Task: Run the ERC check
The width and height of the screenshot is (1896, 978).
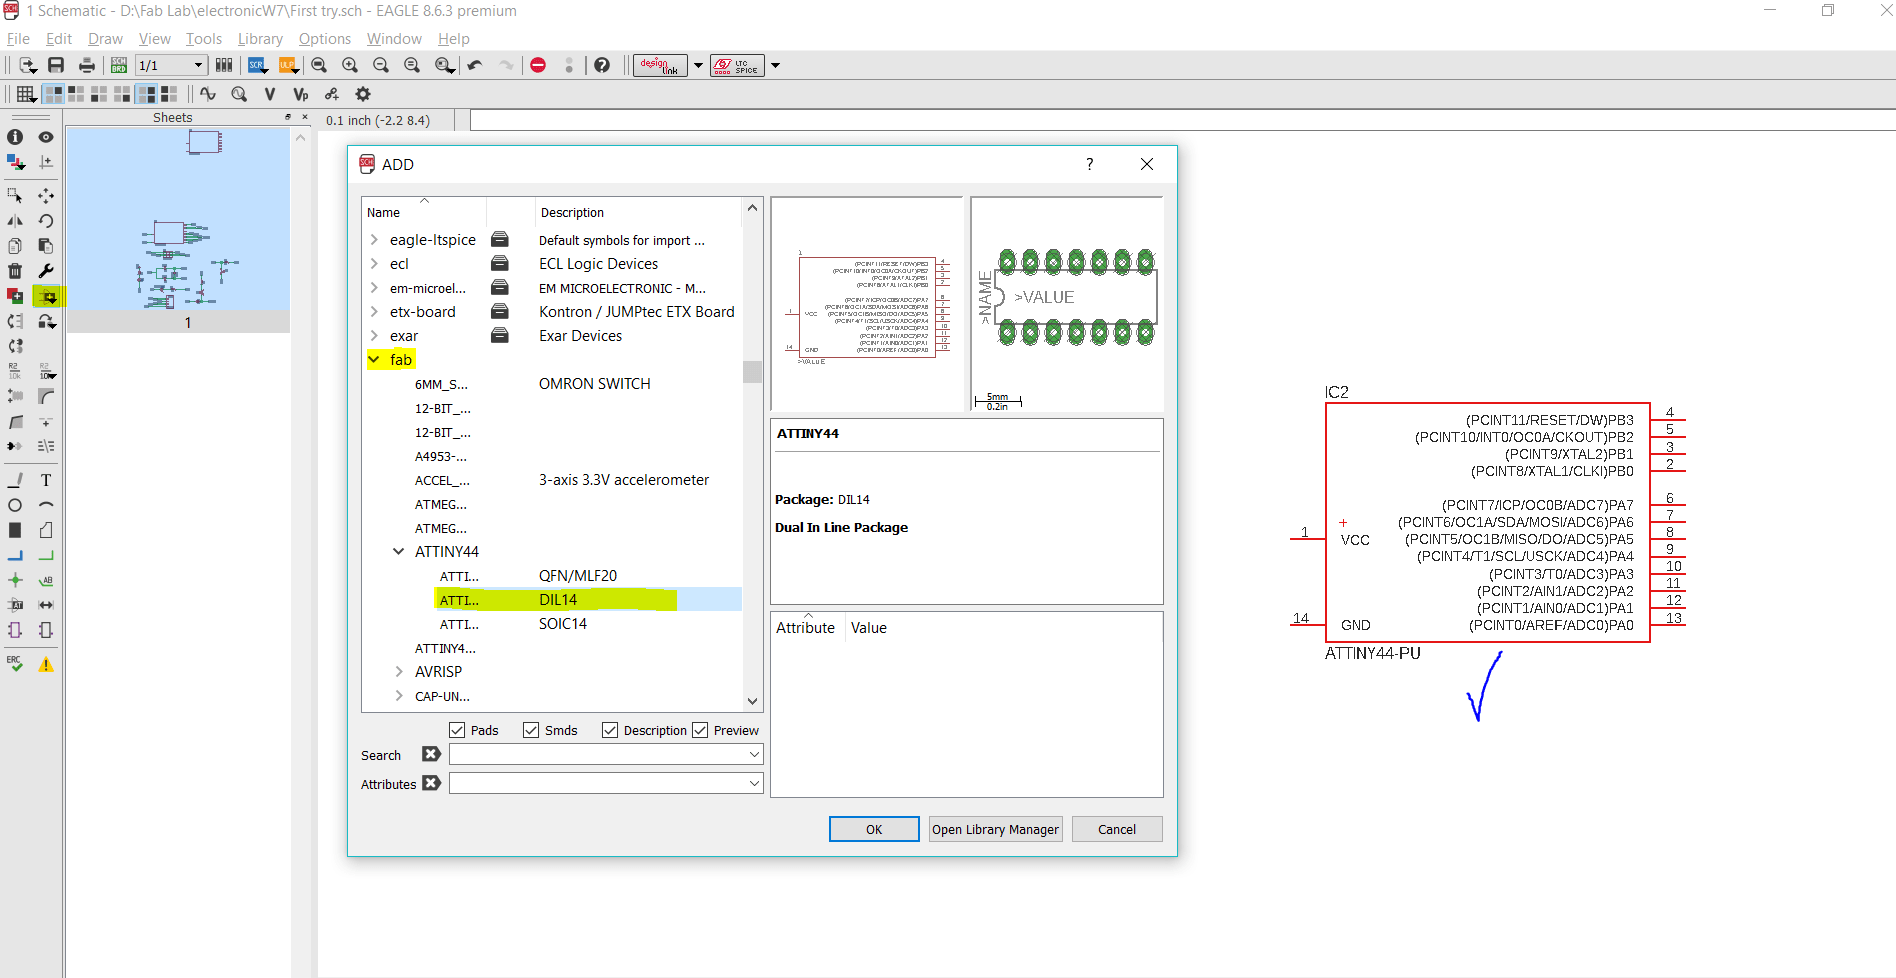Action: click(15, 664)
